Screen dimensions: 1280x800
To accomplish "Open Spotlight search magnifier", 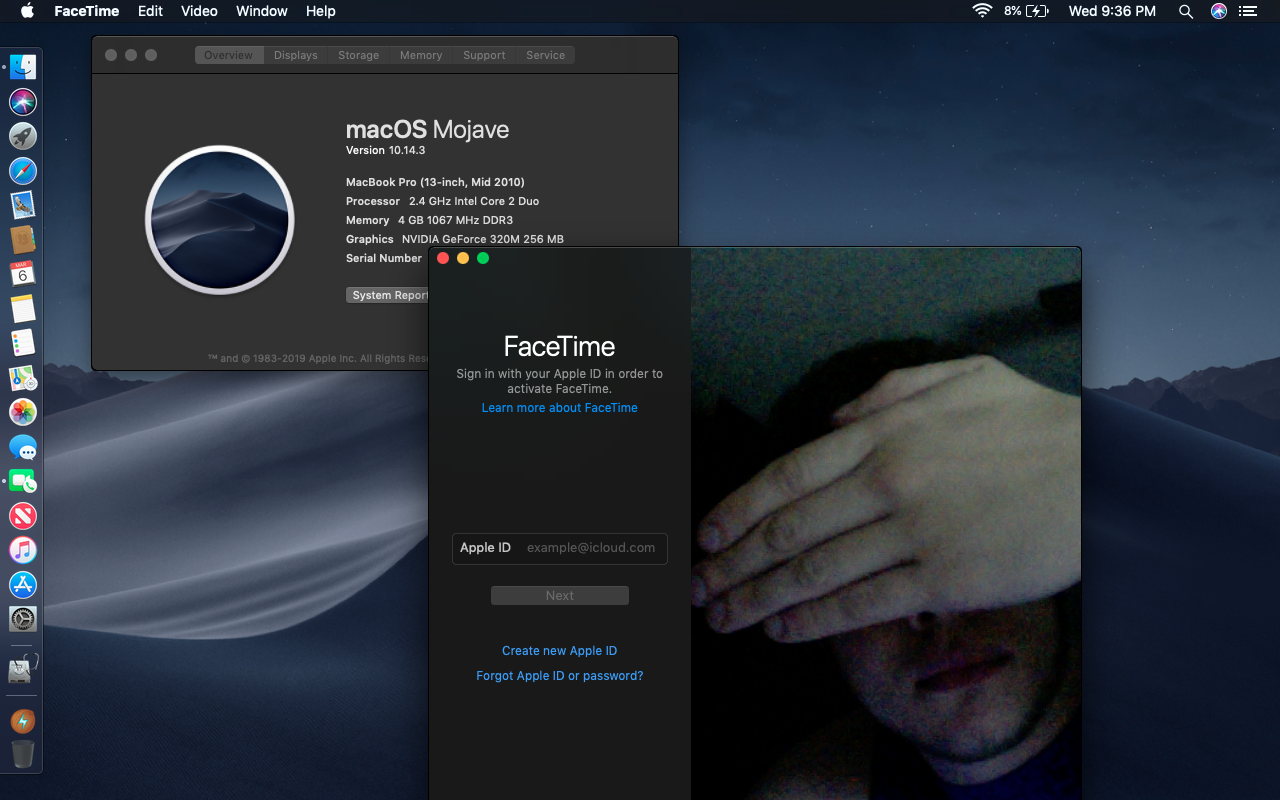I will point(1186,11).
